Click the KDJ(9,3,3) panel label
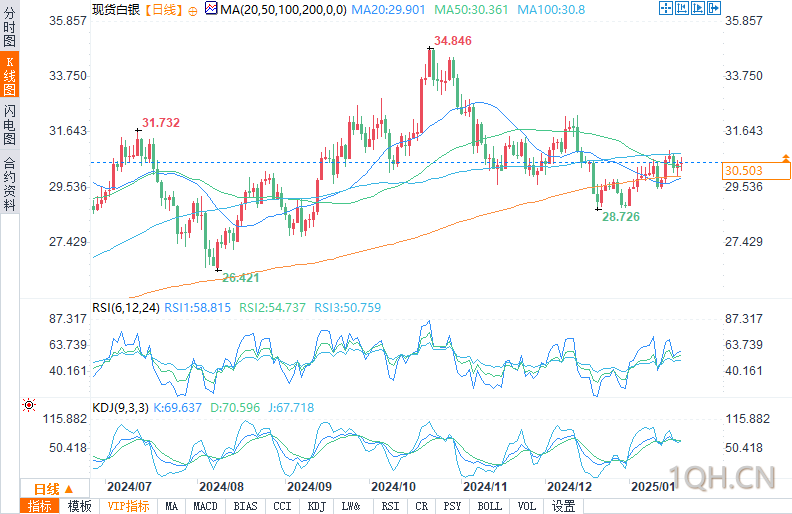The width and height of the screenshot is (792, 514). click(120, 407)
